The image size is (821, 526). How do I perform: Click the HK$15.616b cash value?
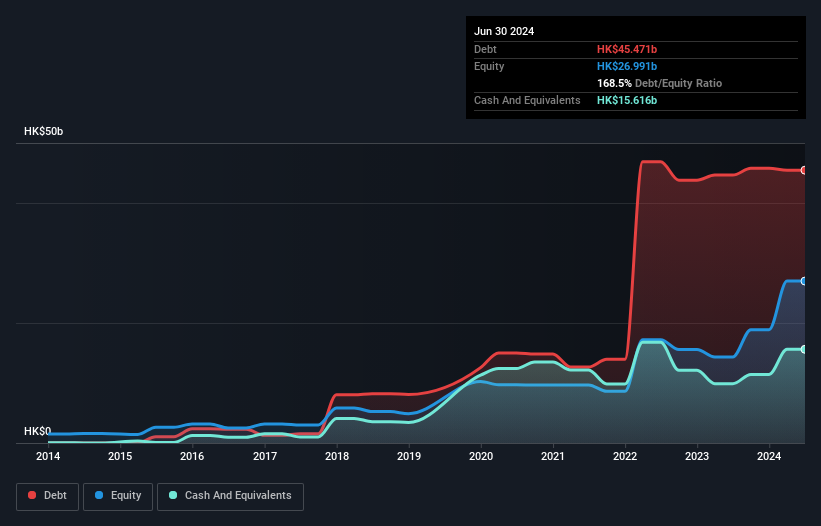(627, 100)
